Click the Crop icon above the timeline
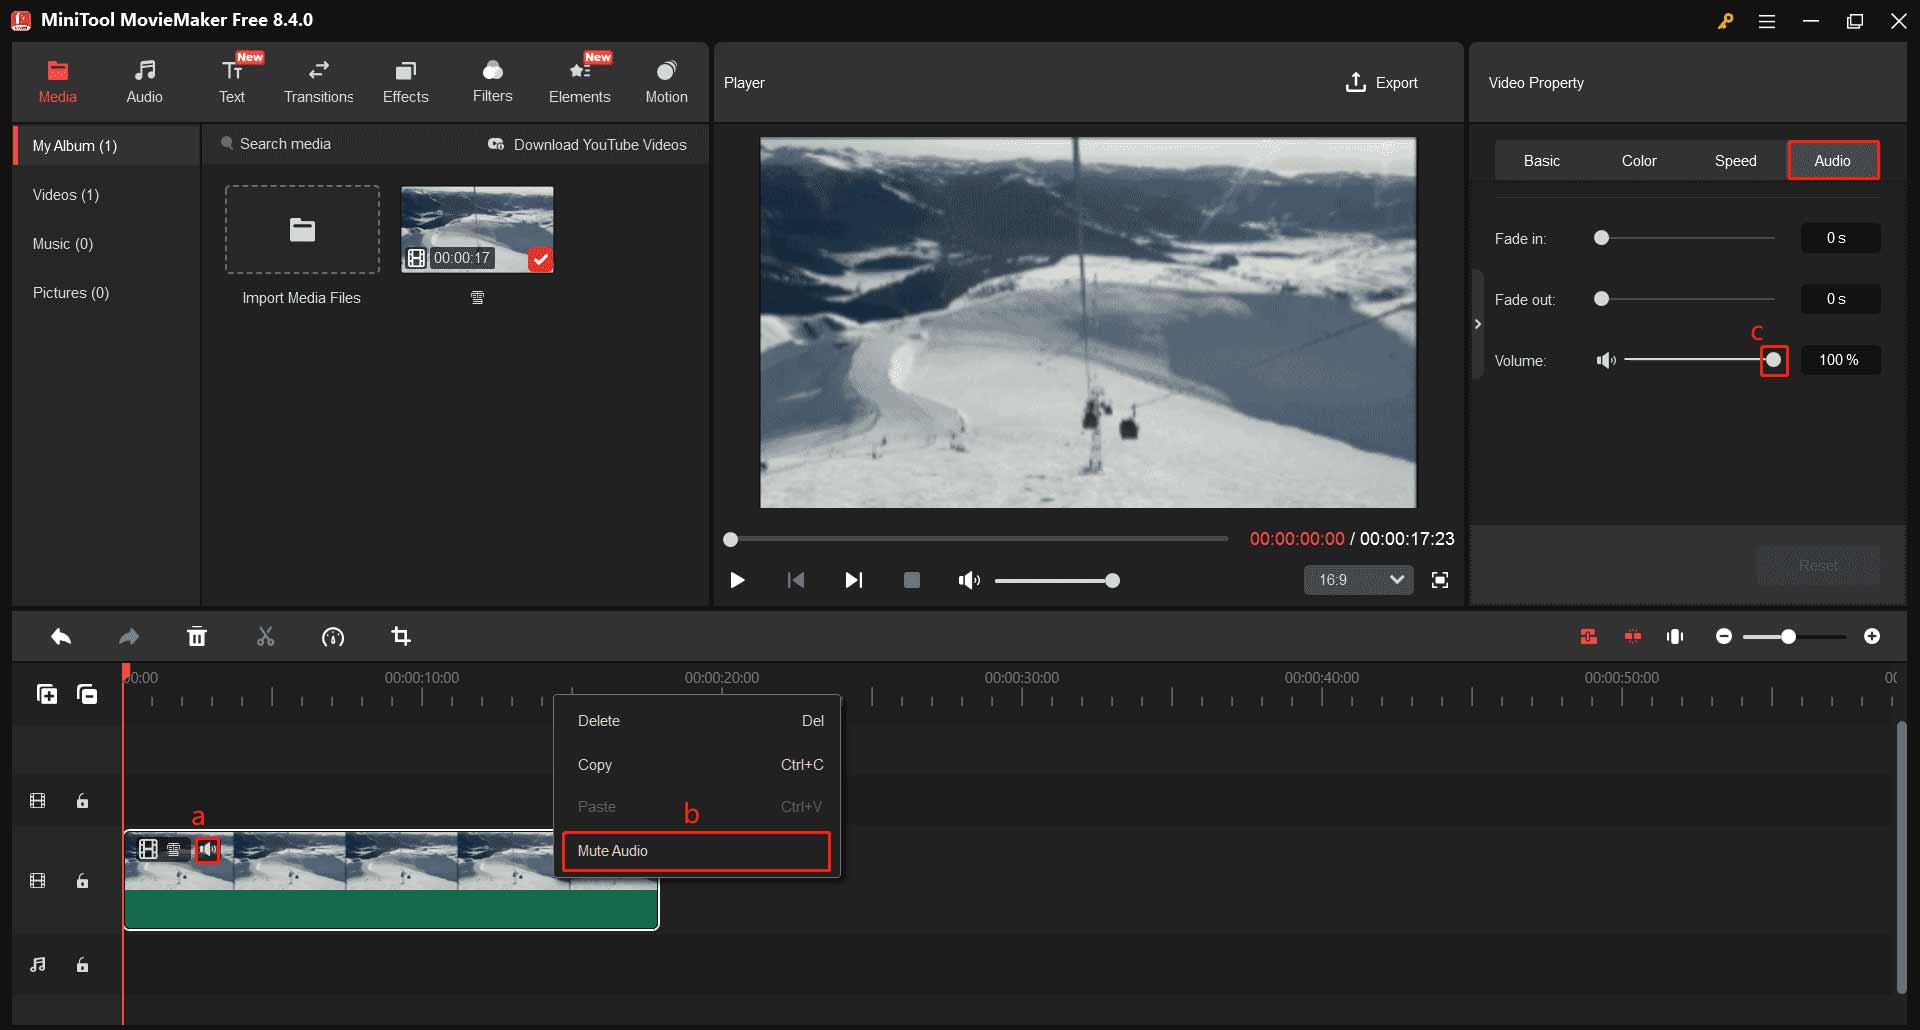 [401, 636]
